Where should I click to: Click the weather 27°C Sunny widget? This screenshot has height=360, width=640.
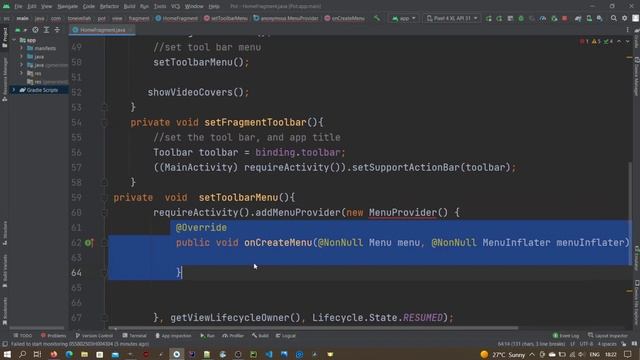pos(503,354)
